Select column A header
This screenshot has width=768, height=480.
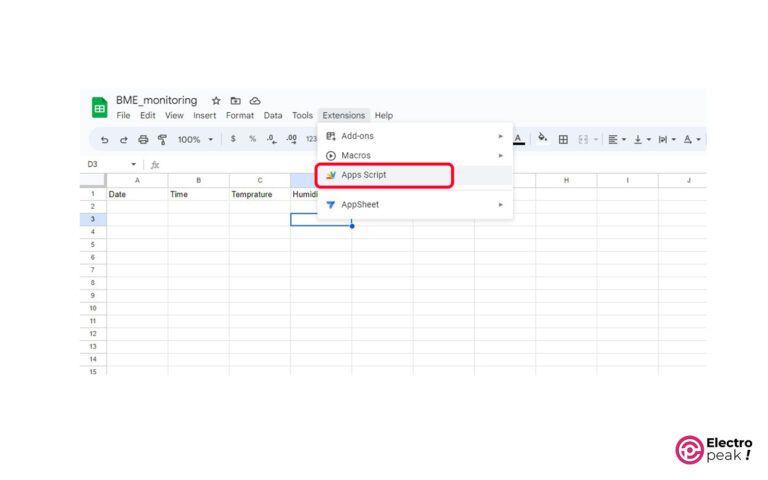pos(137,180)
